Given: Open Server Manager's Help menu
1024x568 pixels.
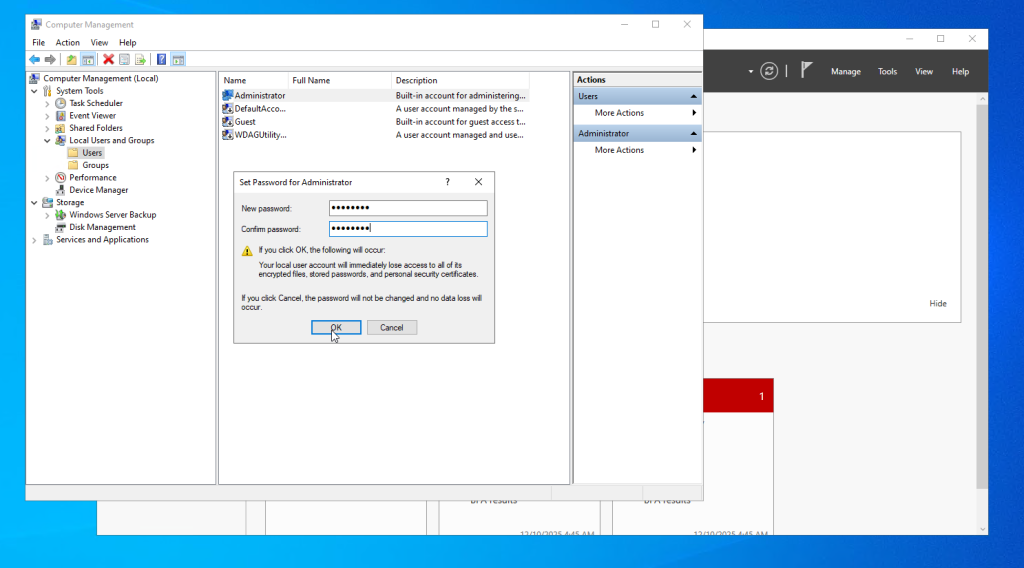Looking at the screenshot, I should pyautogui.click(x=960, y=72).
